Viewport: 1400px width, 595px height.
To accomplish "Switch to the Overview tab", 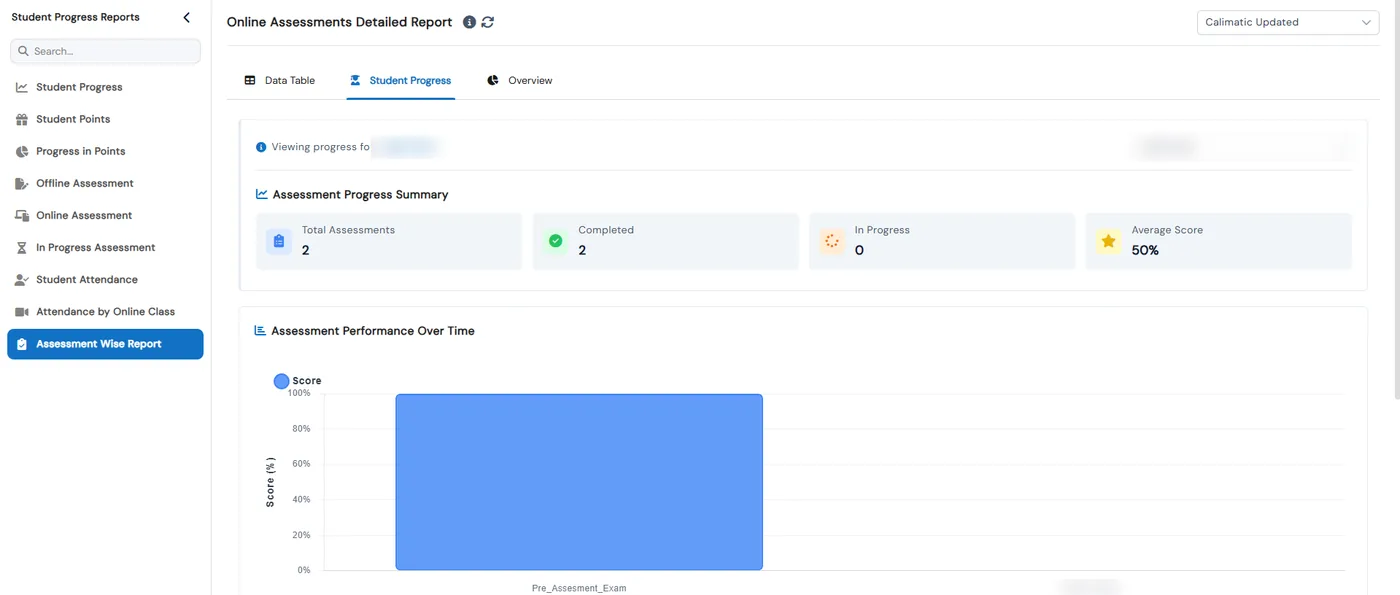I will [x=520, y=80].
